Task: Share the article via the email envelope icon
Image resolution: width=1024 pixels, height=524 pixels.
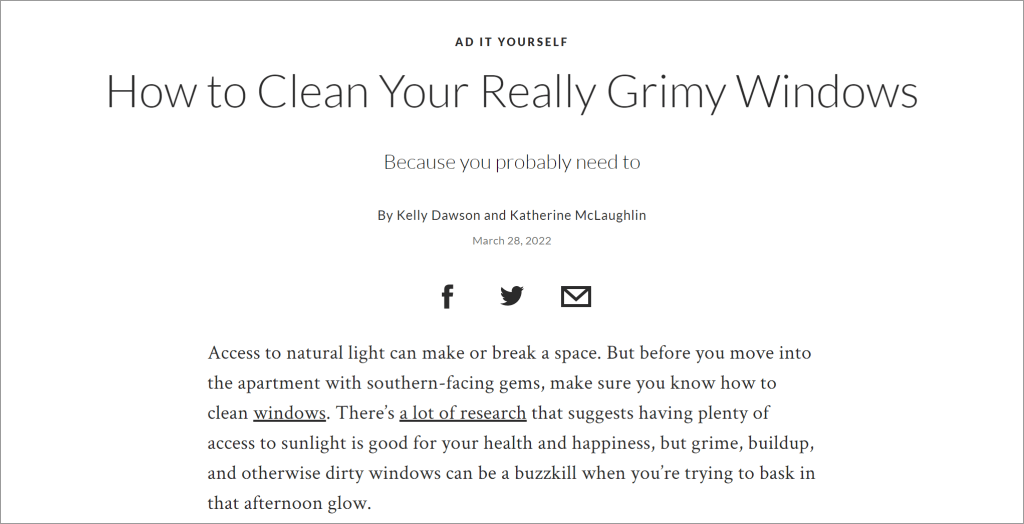Action: 576,297
